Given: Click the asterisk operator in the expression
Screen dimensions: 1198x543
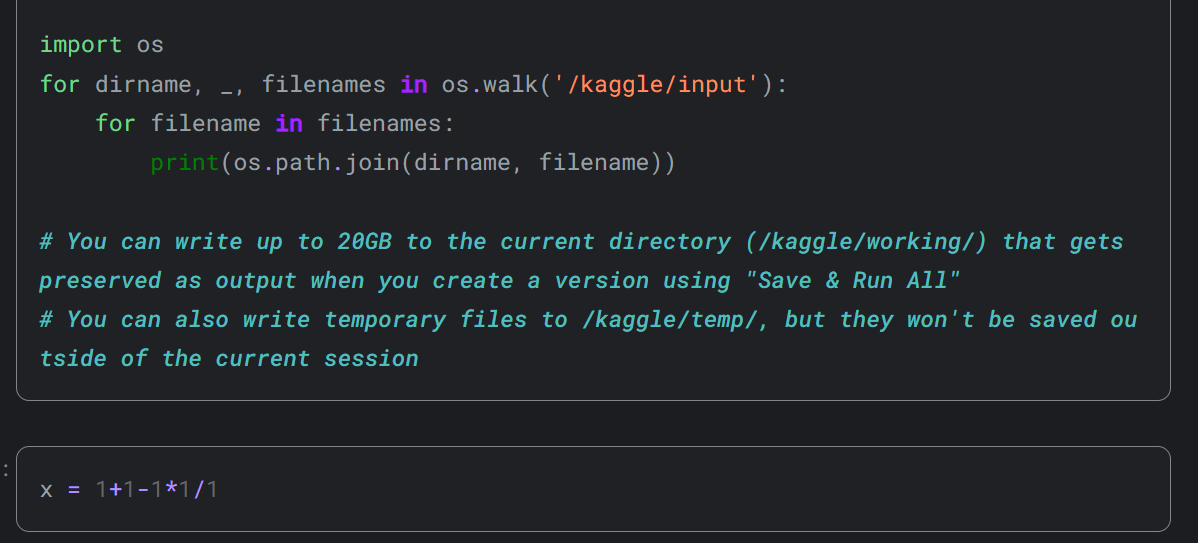Looking at the screenshot, I should point(170,487).
